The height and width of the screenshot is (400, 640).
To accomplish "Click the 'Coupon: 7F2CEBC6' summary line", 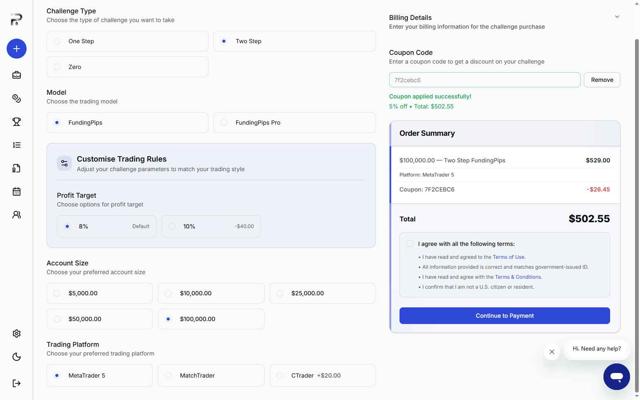I will 427,189.
